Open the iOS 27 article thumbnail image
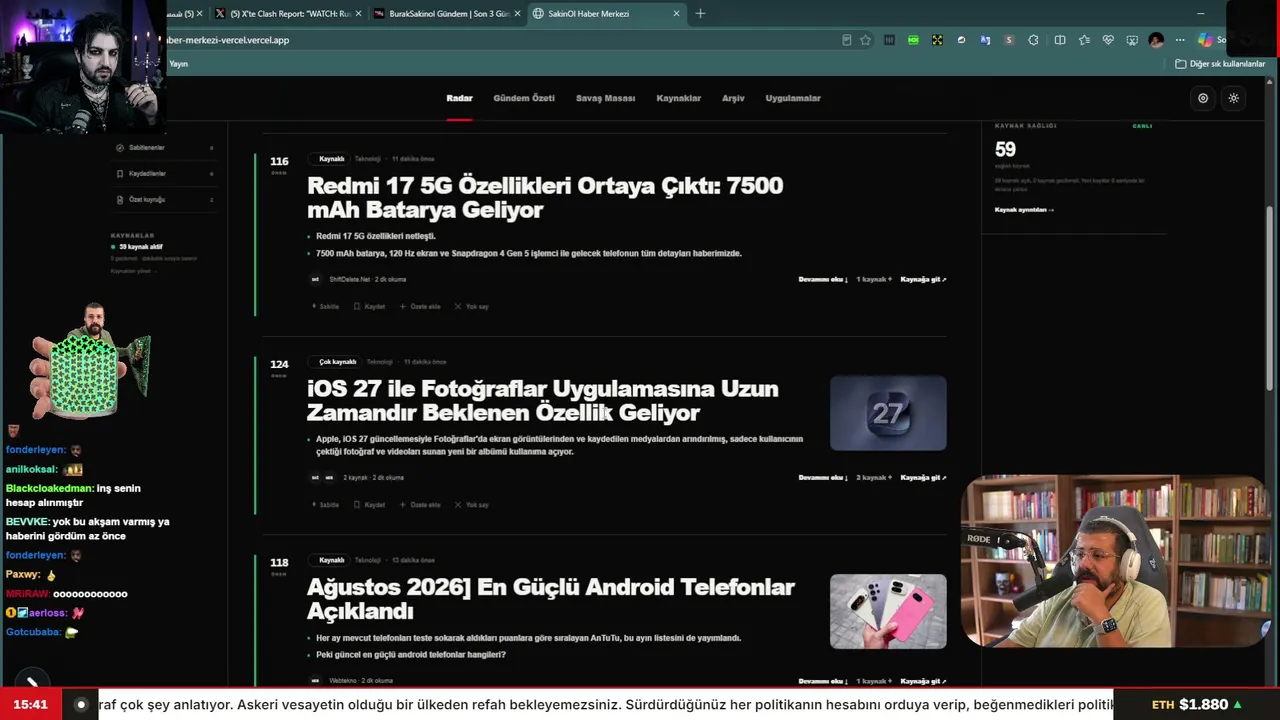 point(888,413)
